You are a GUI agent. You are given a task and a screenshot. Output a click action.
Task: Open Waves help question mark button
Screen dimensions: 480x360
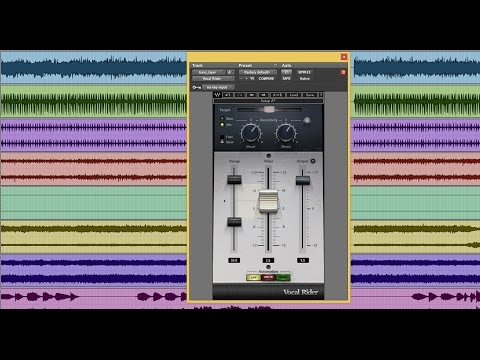(x=321, y=95)
